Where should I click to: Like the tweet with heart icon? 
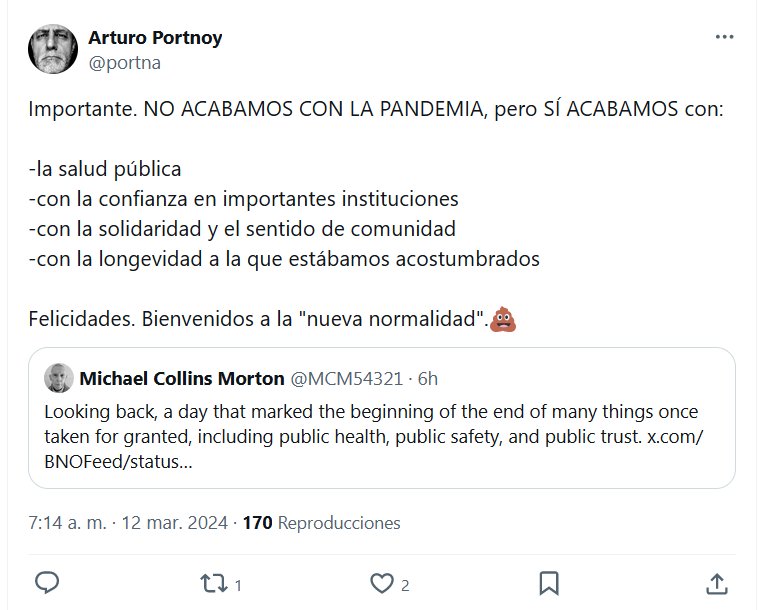click(x=381, y=583)
